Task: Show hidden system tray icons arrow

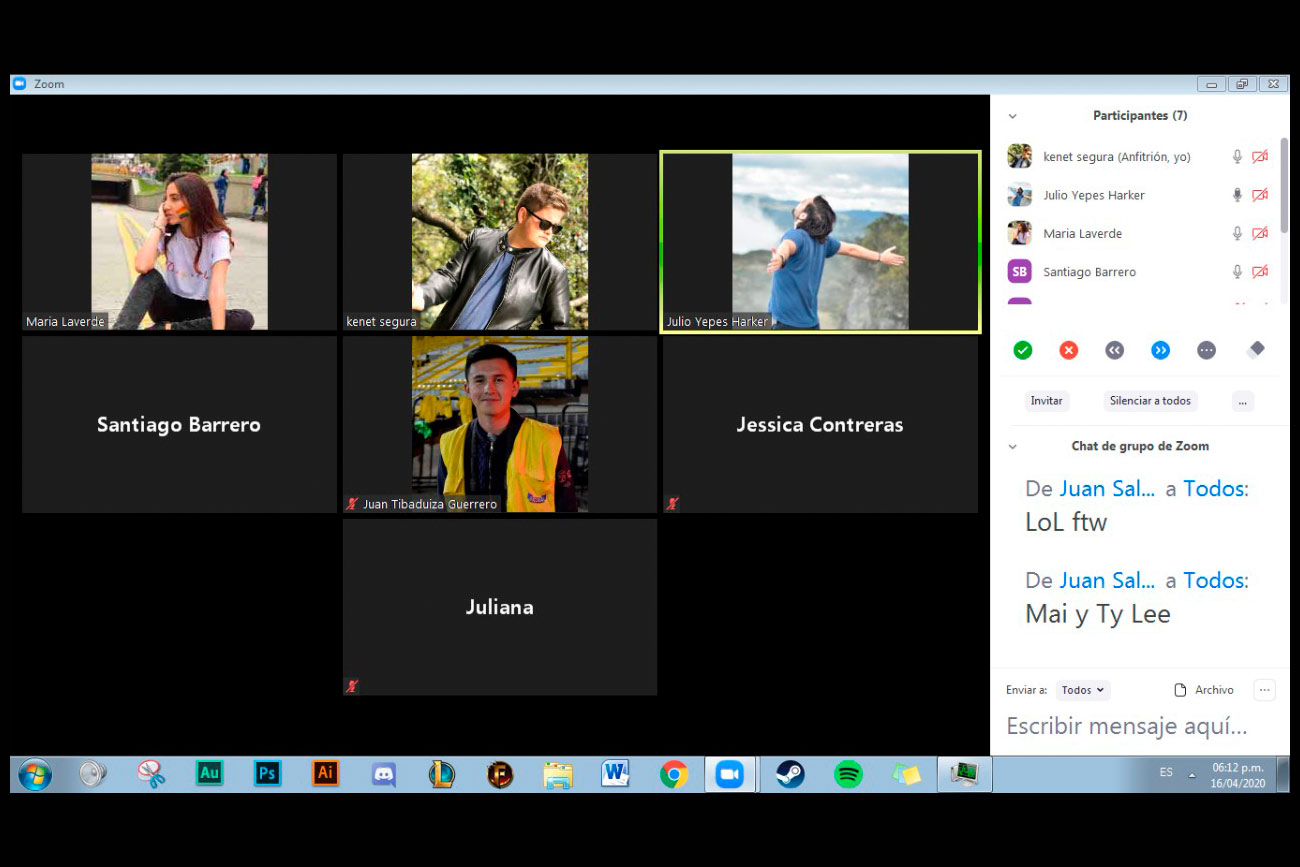Action: (x=1191, y=775)
